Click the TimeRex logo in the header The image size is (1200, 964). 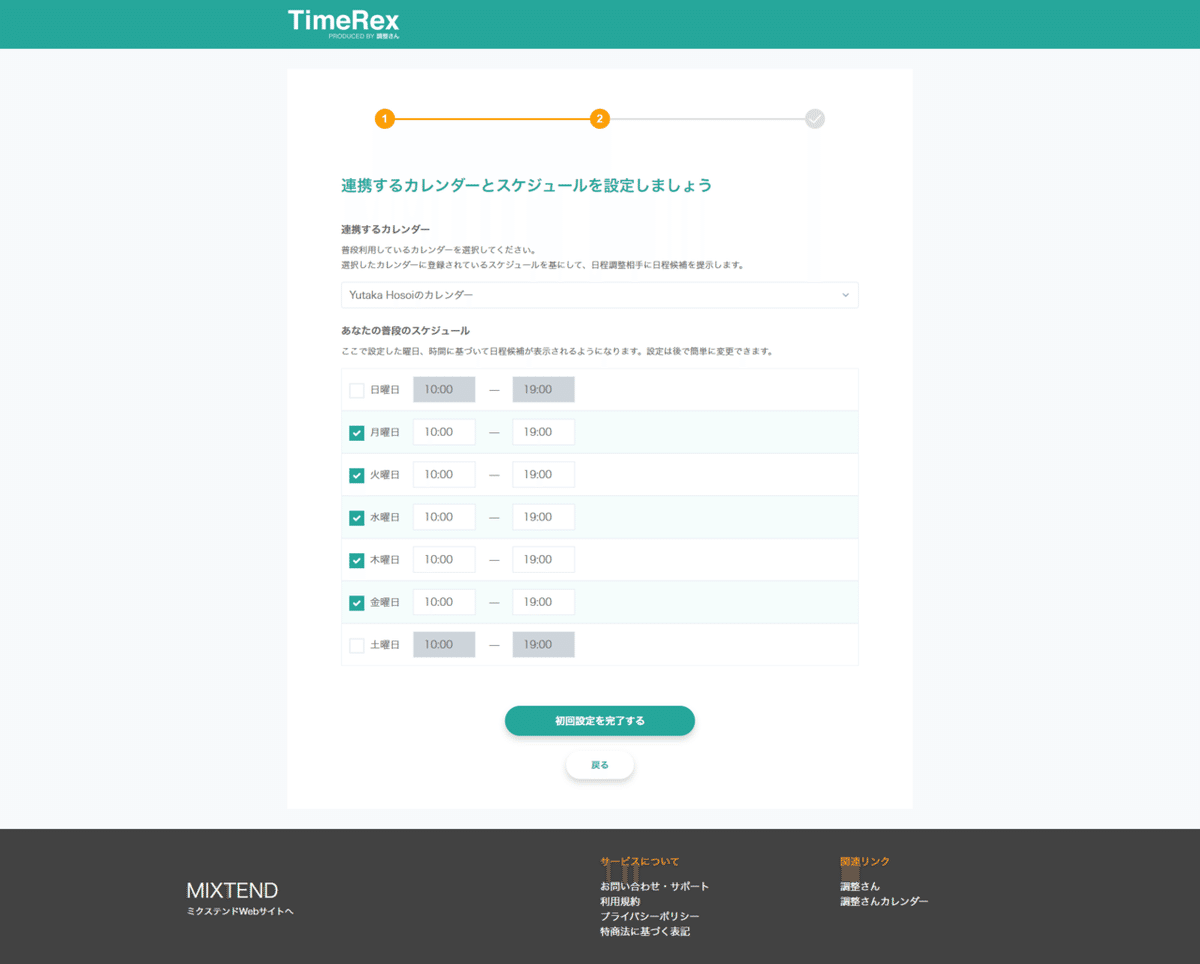343,21
